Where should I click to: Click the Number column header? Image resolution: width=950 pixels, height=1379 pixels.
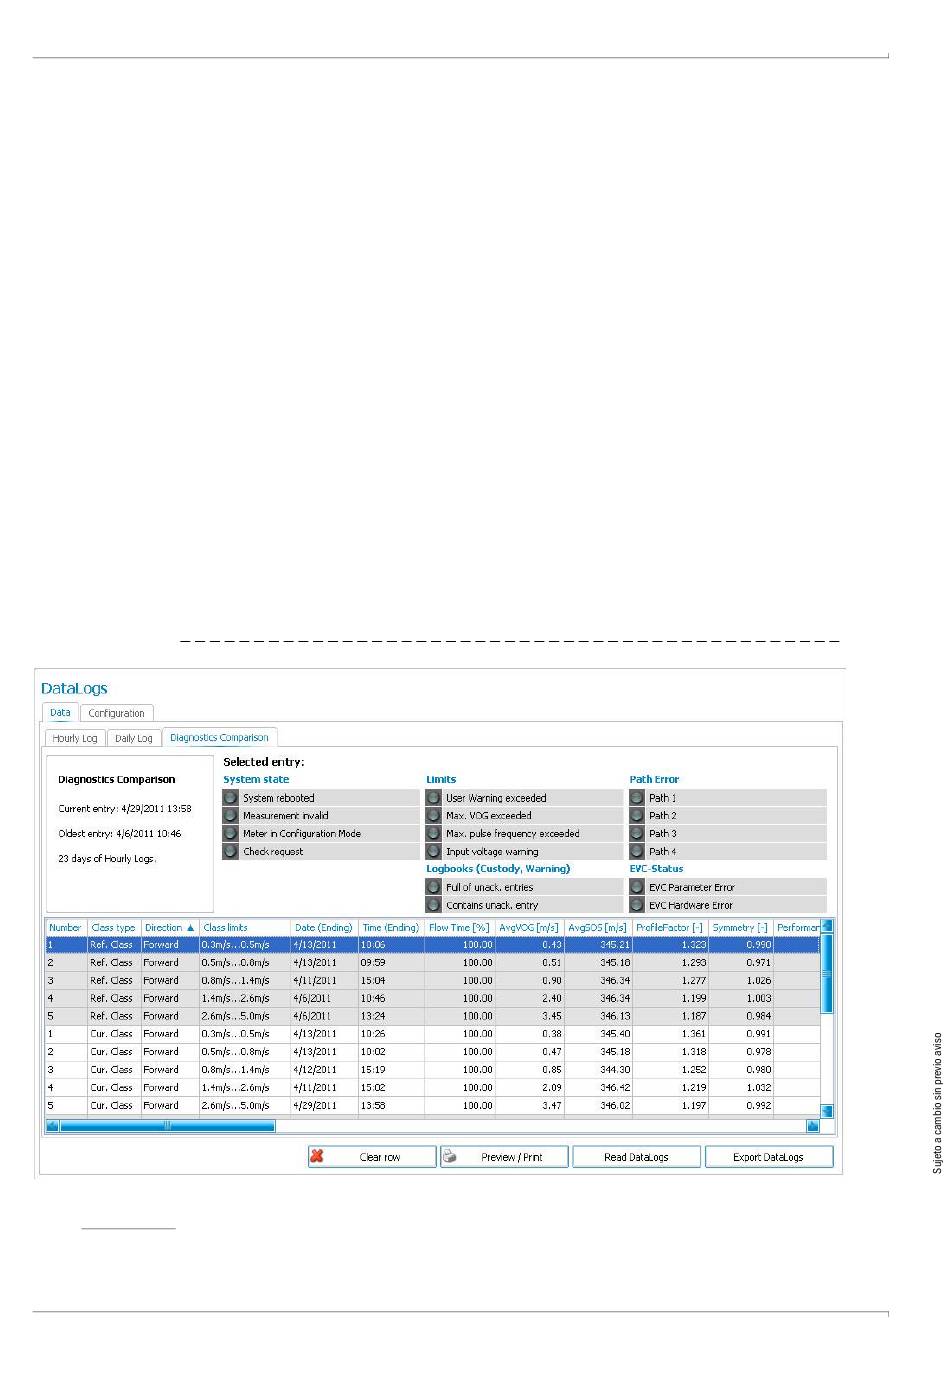point(66,928)
